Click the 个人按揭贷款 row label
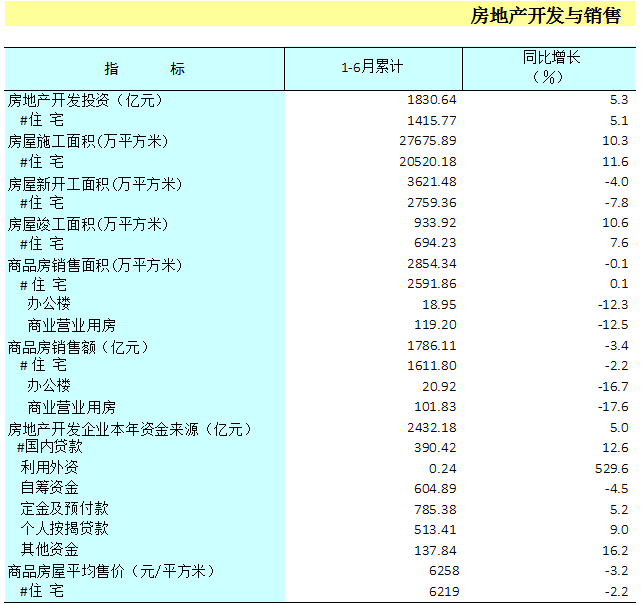 click(65, 529)
